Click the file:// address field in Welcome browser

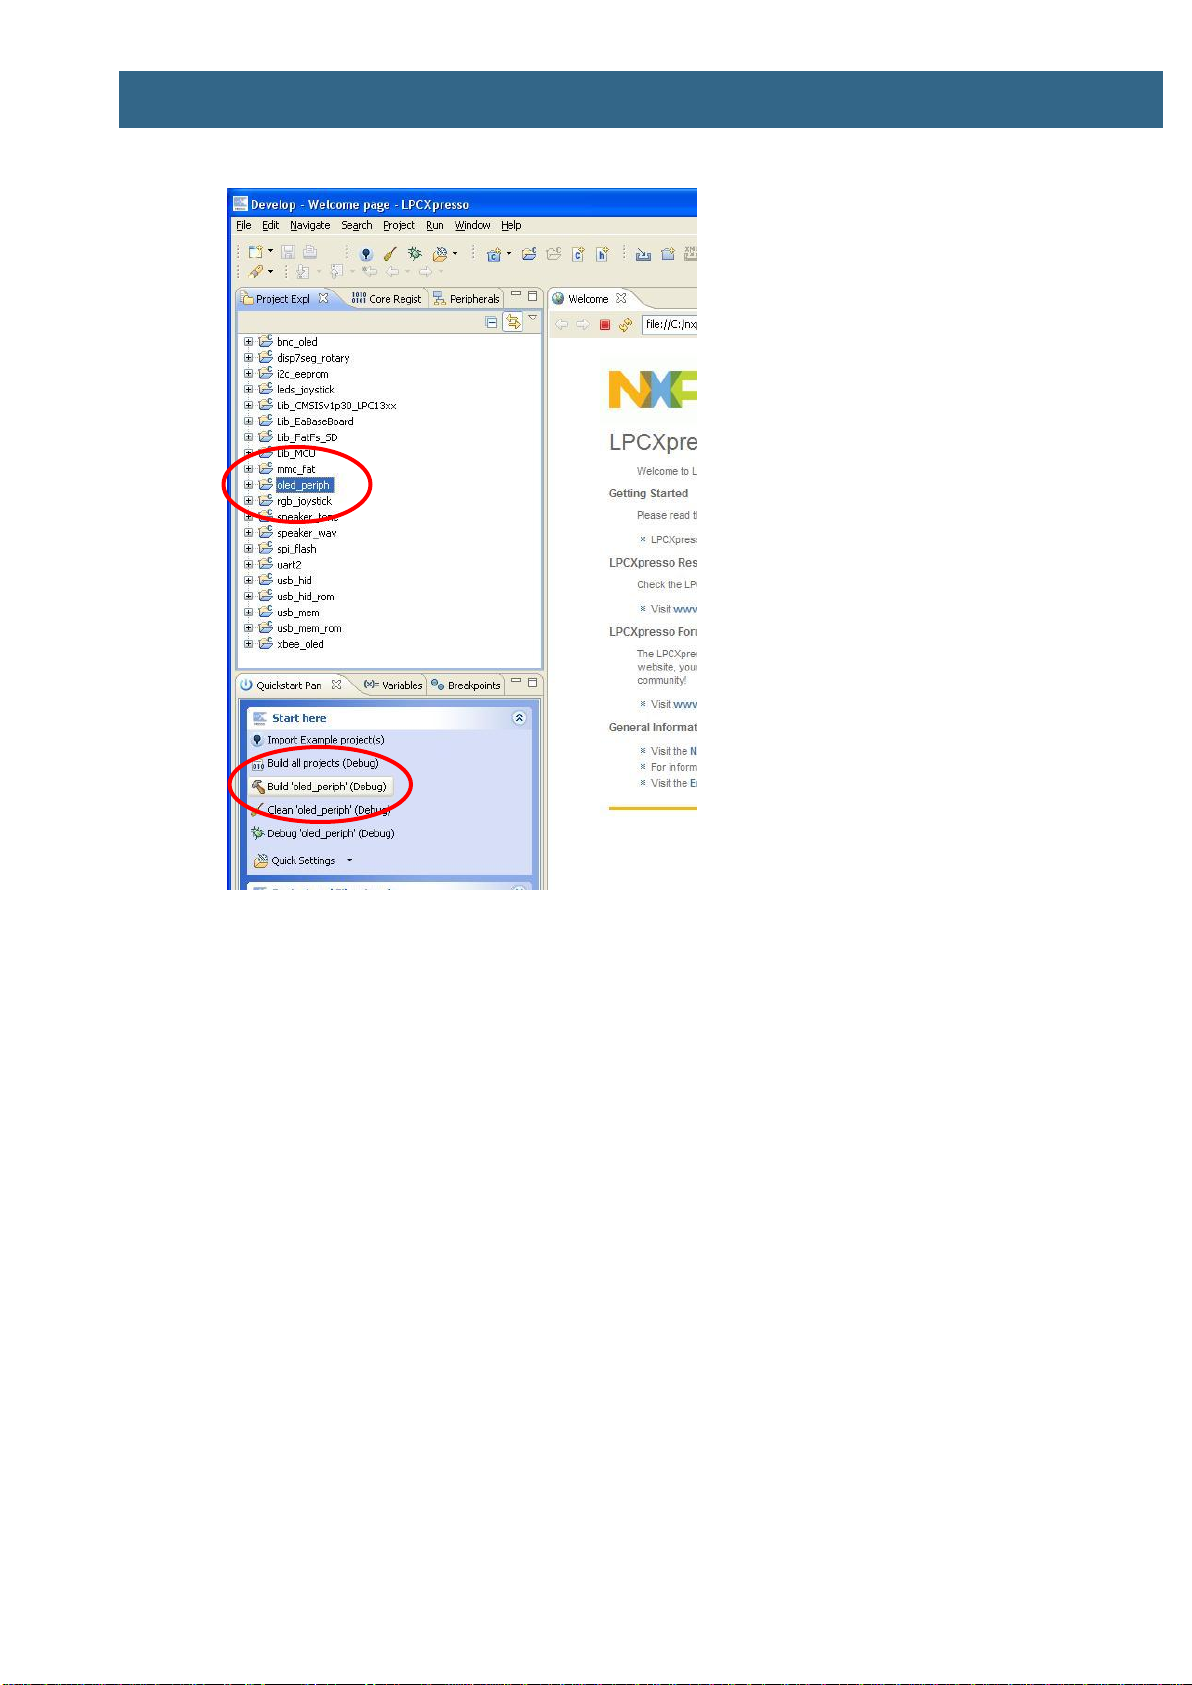(669, 324)
